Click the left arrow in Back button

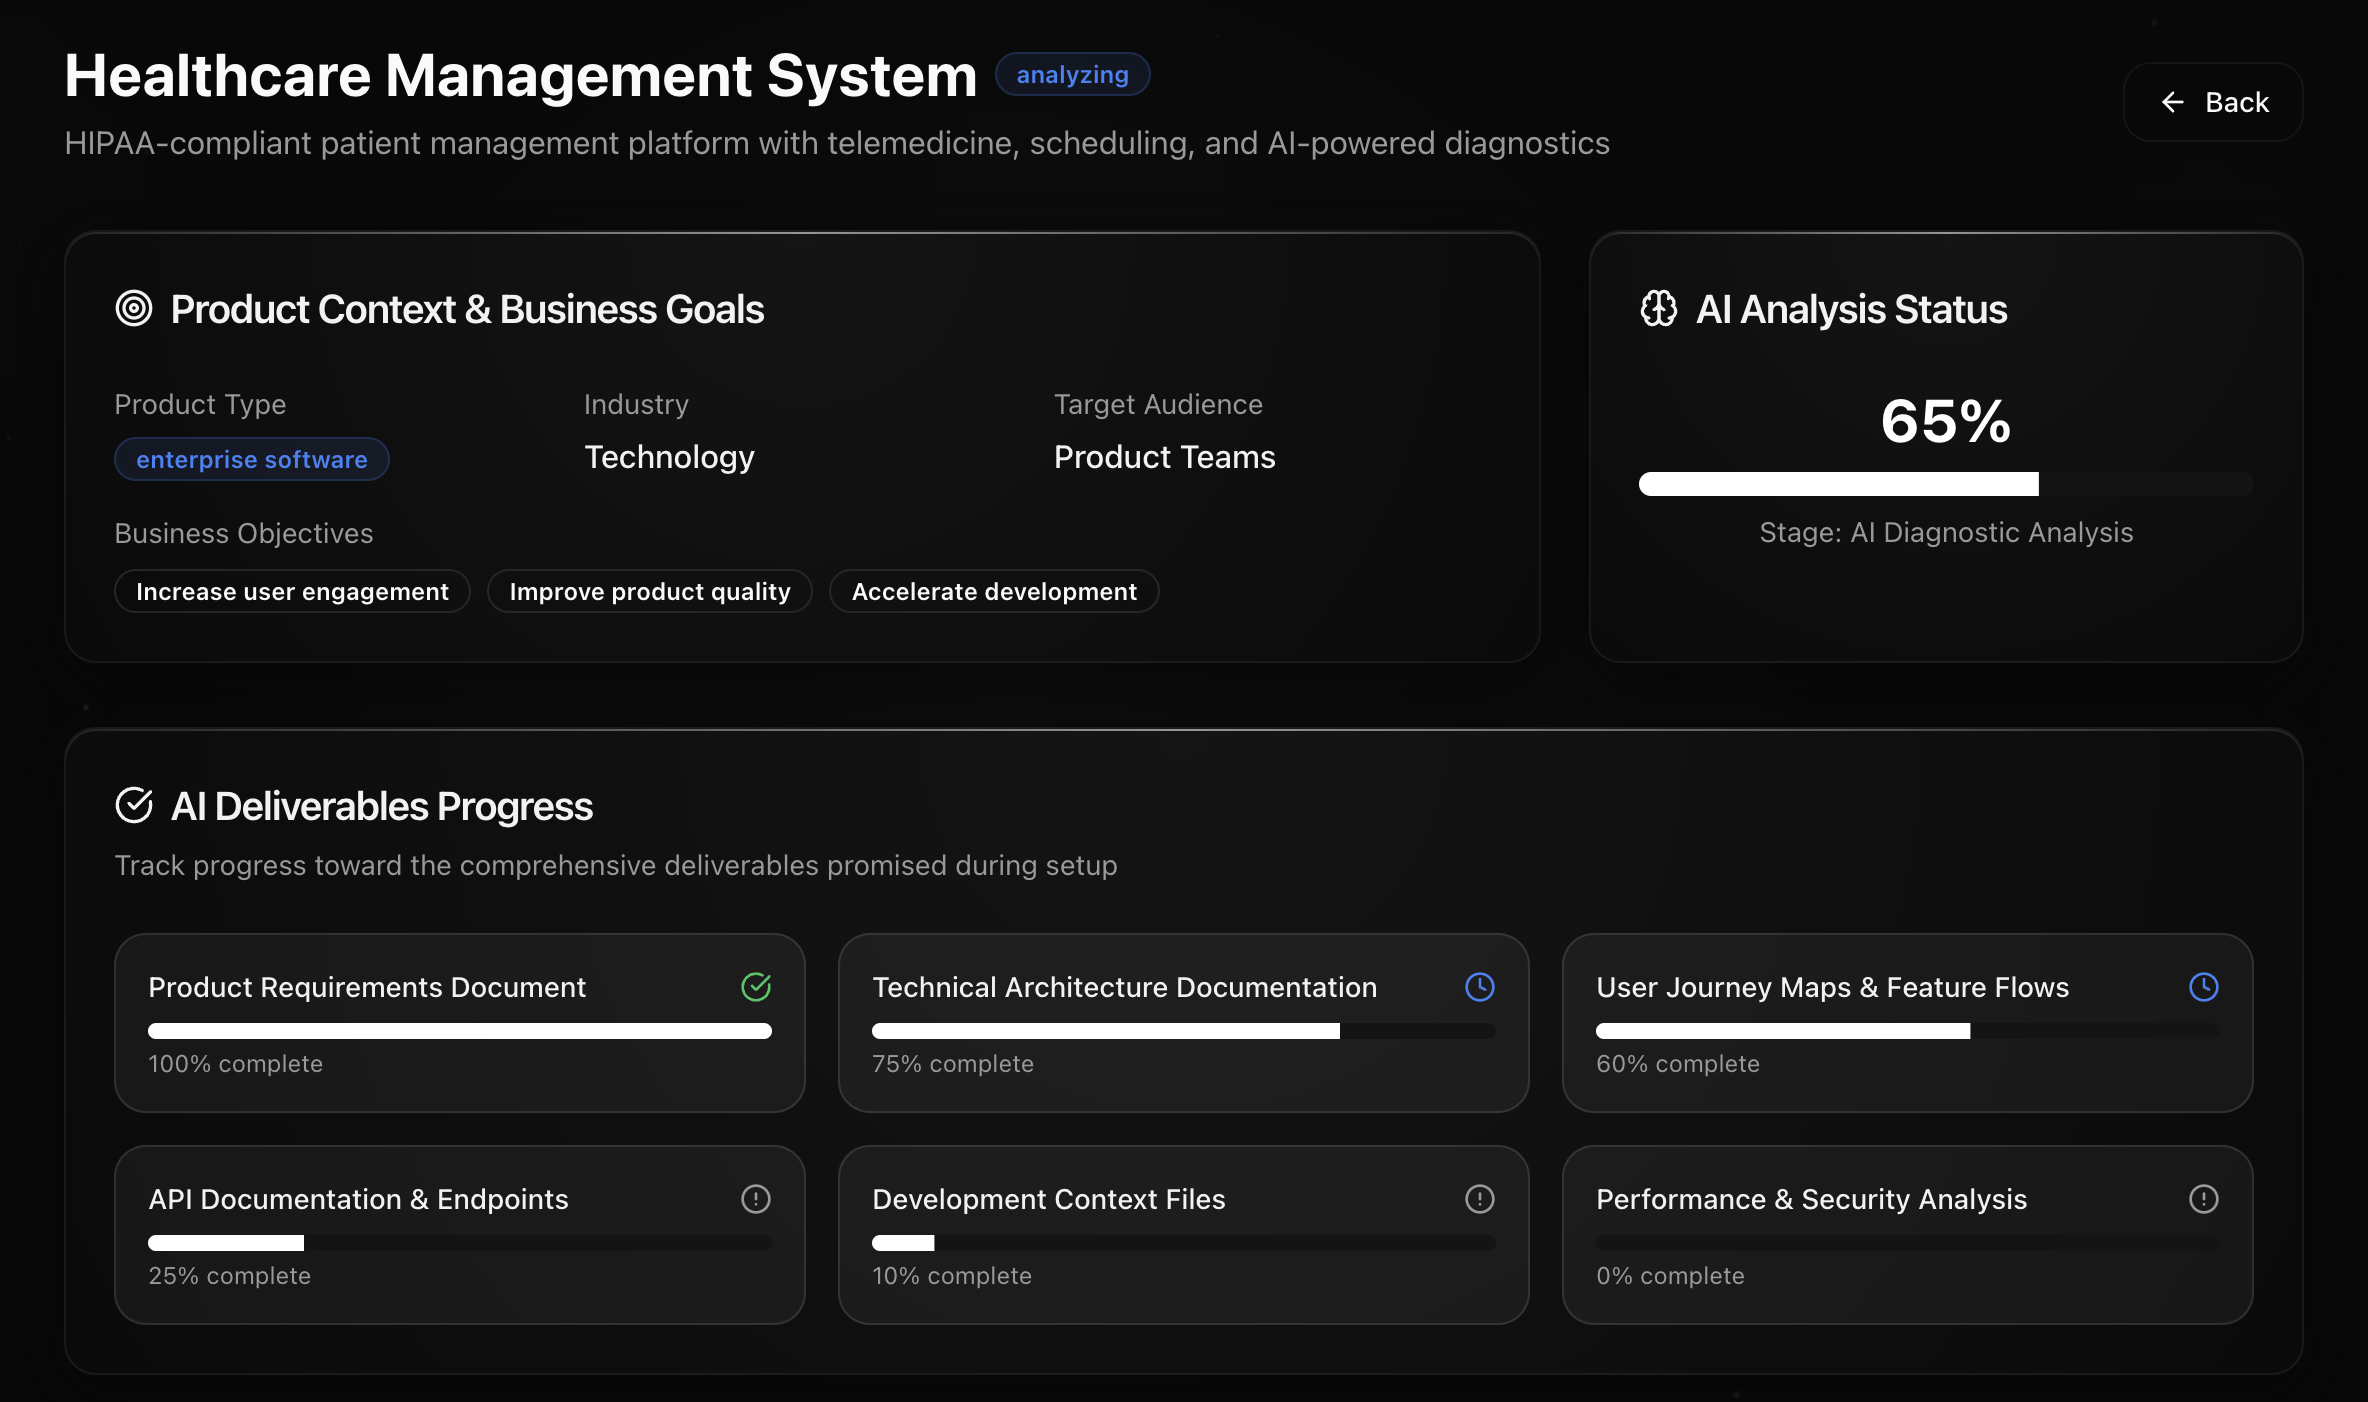2172,102
